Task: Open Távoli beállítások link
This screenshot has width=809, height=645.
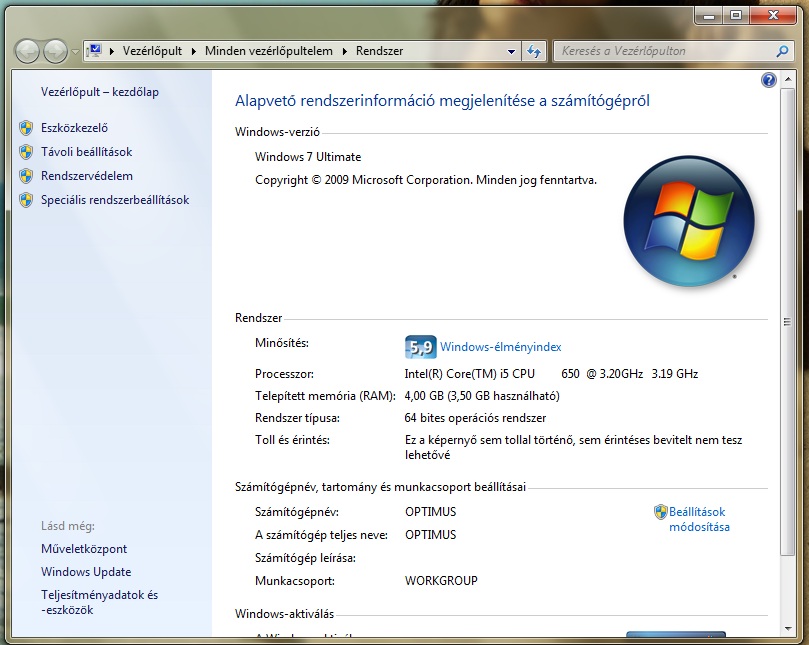Action: click(87, 152)
